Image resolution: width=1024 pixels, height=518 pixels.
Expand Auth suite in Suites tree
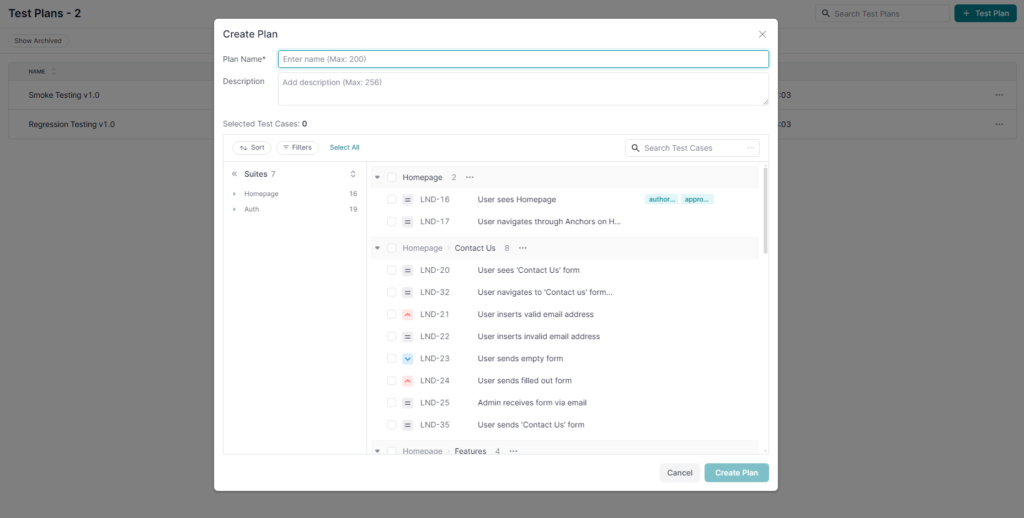pyautogui.click(x=234, y=210)
